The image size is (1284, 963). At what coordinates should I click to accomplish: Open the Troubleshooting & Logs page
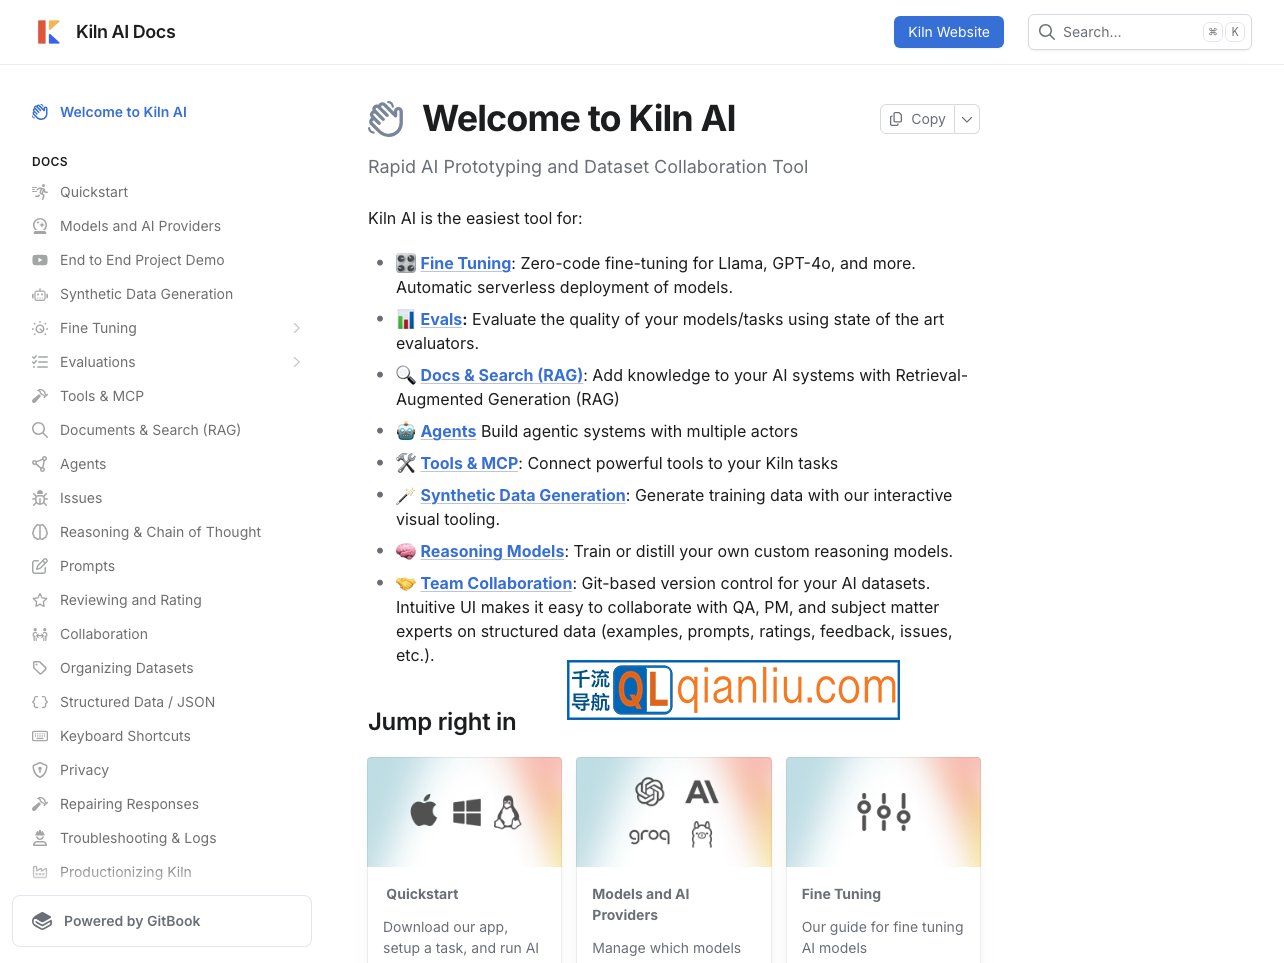coord(138,838)
